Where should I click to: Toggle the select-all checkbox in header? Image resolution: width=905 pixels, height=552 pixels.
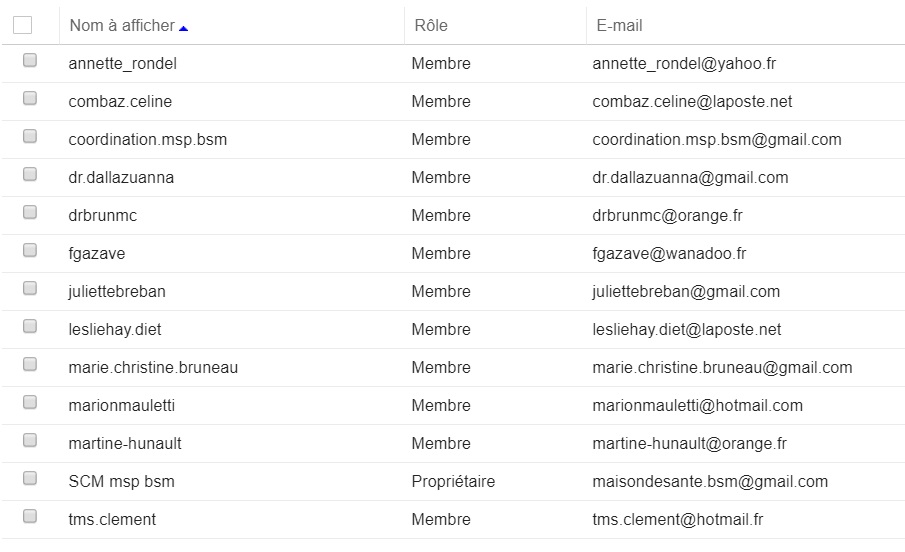click(x=23, y=25)
